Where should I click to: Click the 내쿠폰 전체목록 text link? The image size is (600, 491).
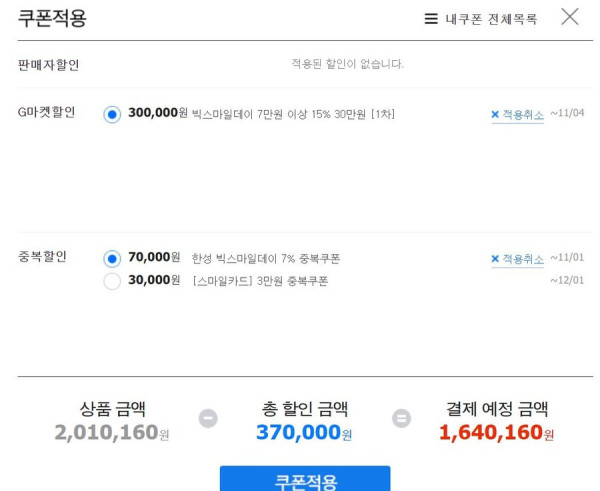point(491,19)
